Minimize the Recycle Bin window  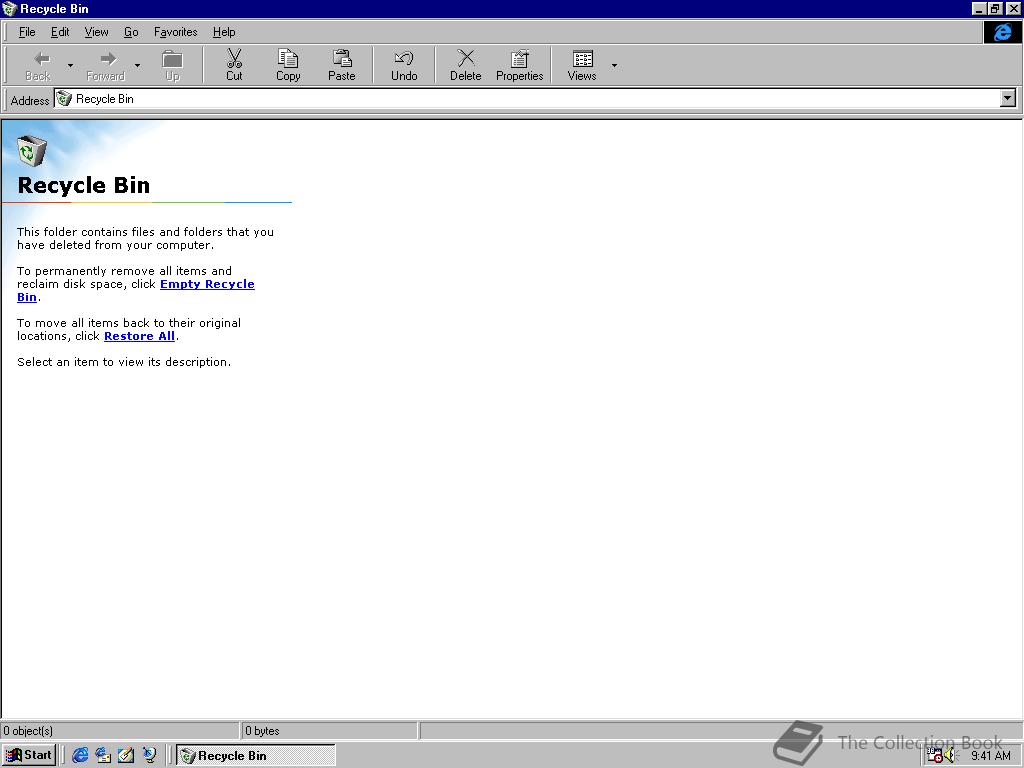[979, 8]
